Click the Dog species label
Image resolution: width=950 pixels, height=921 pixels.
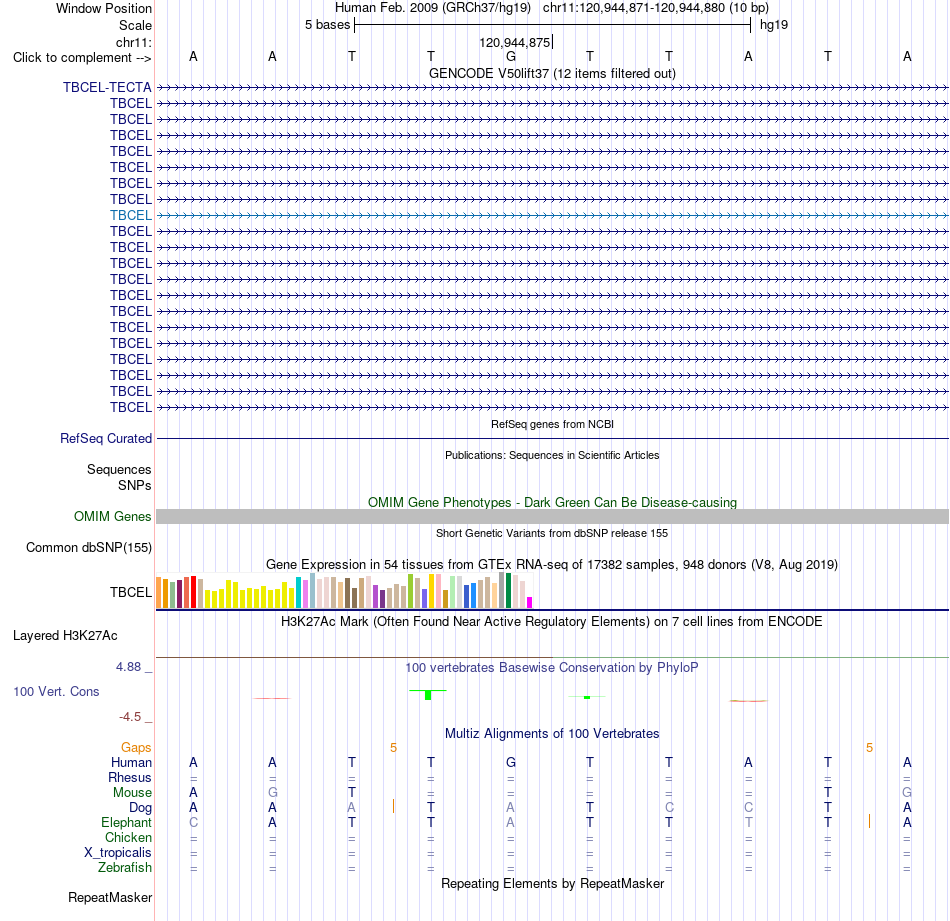(140, 808)
